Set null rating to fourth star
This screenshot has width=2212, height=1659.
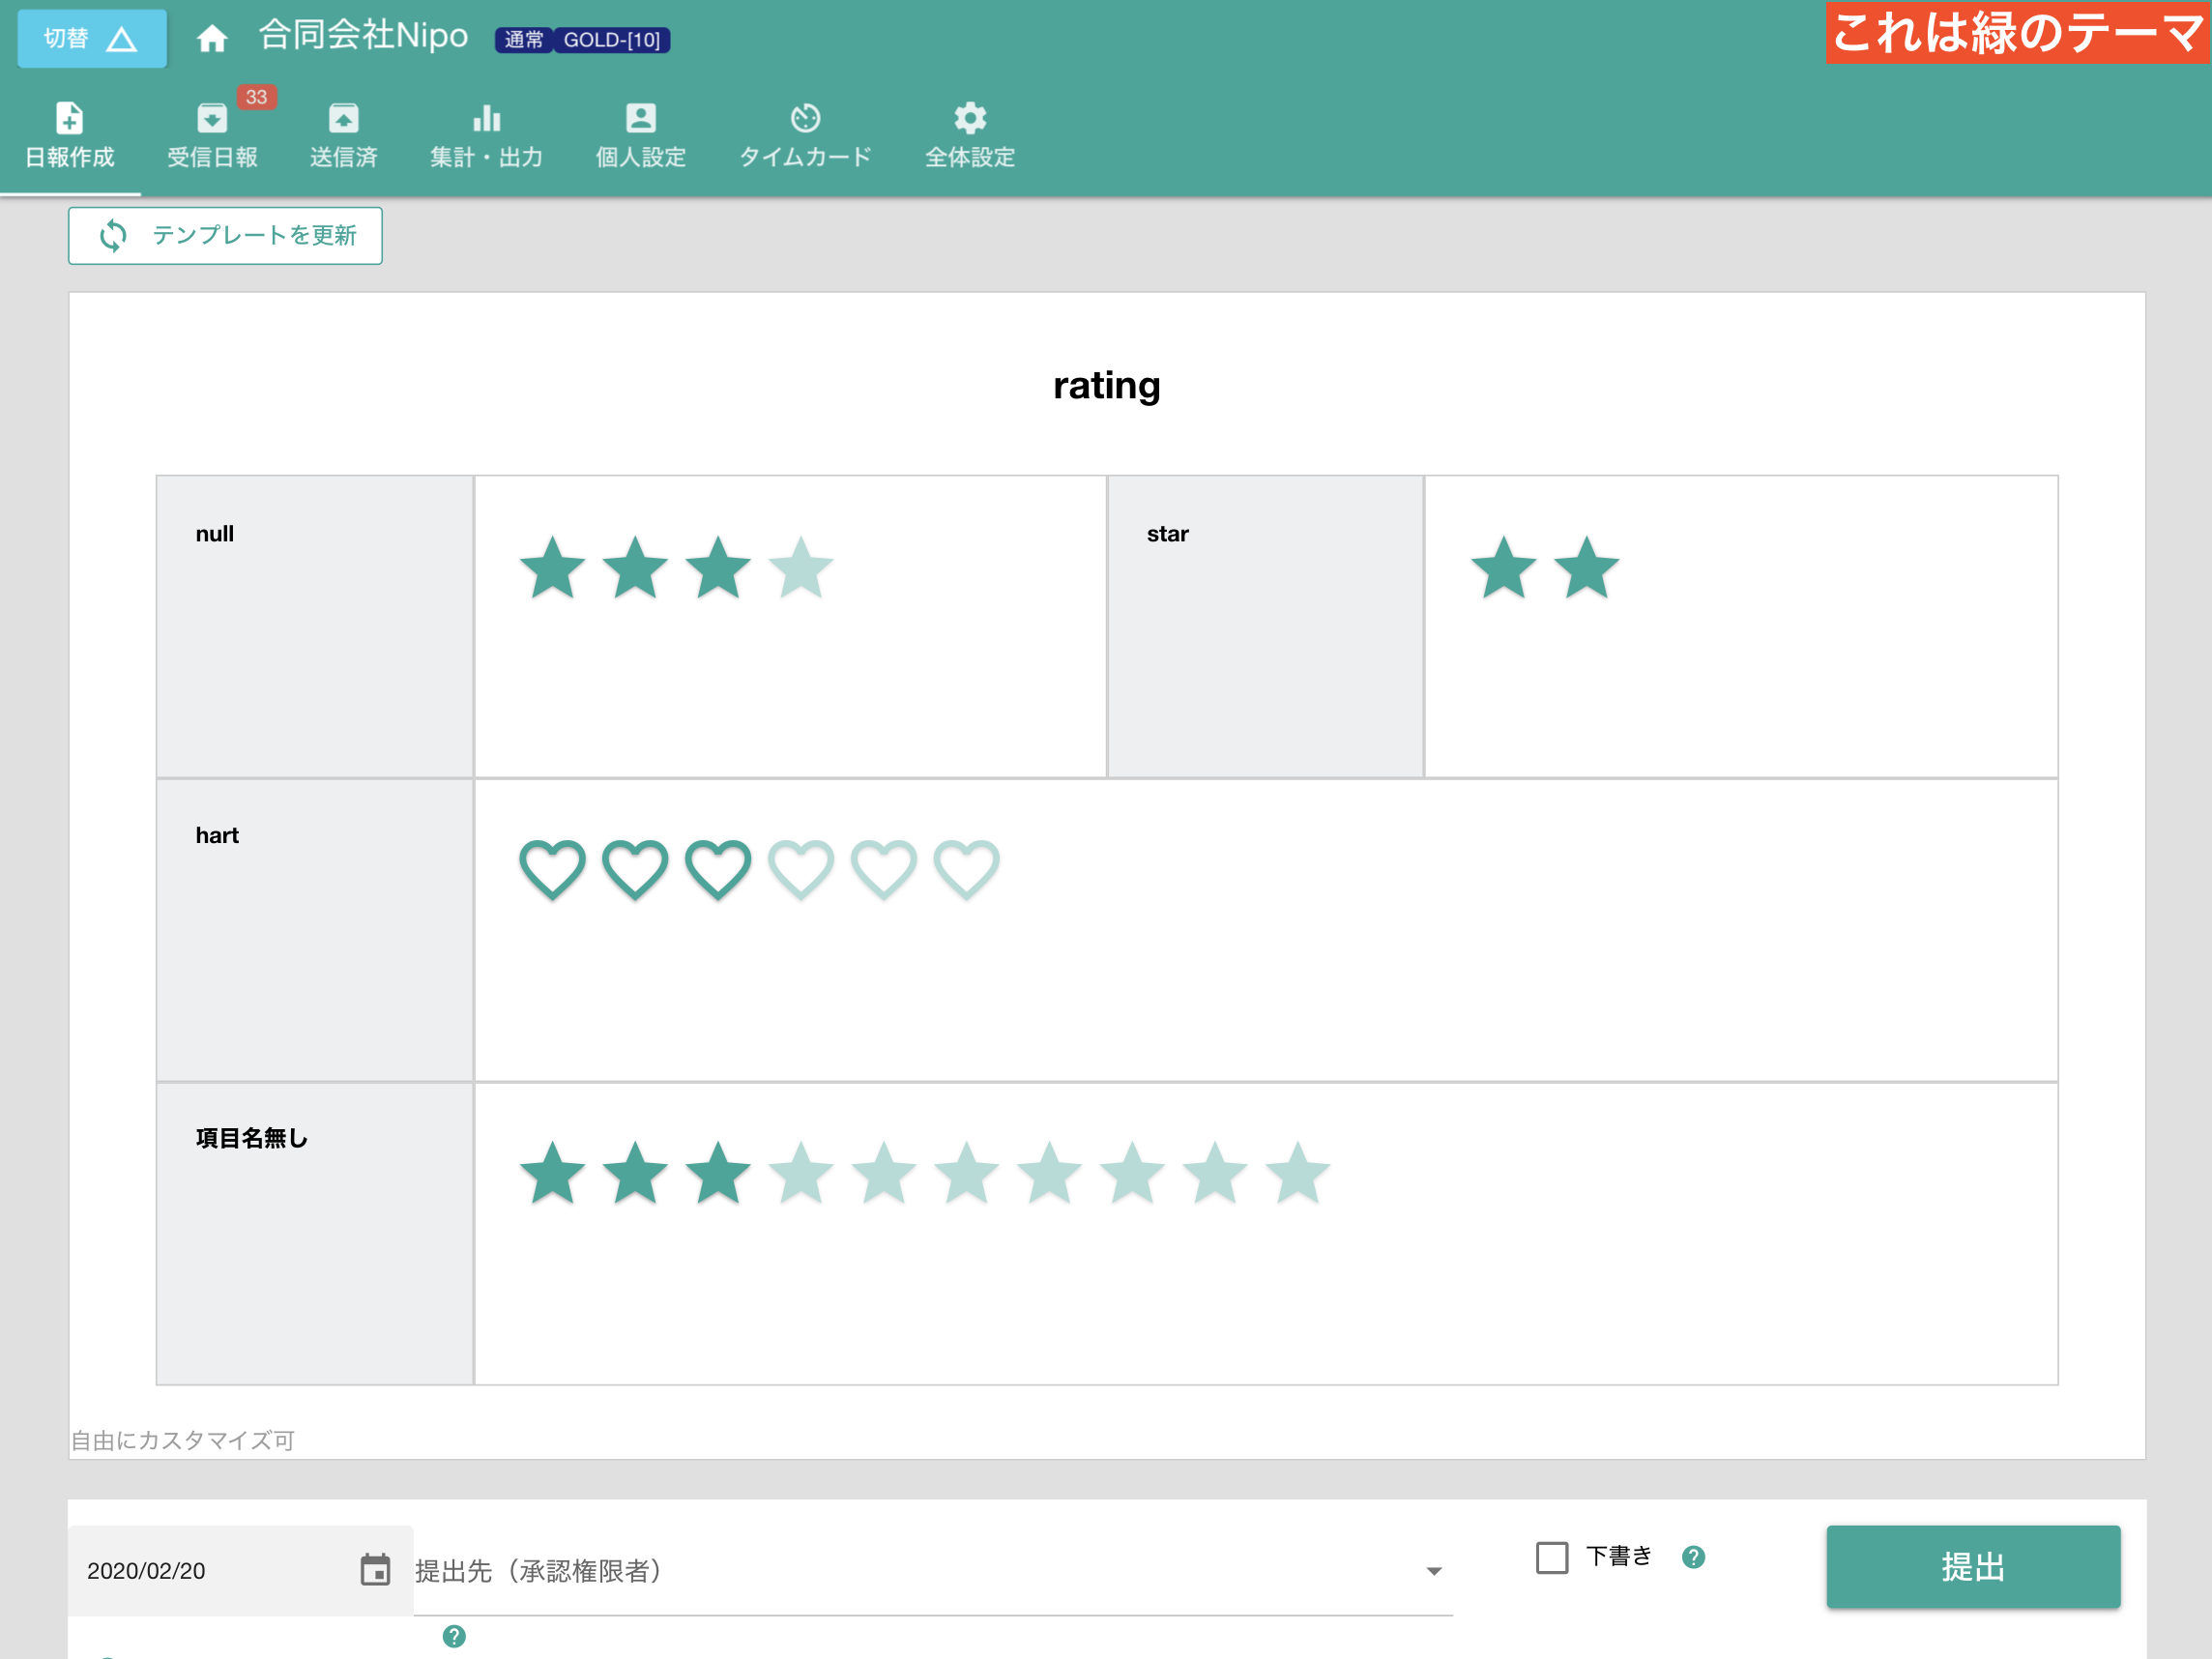coord(801,568)
